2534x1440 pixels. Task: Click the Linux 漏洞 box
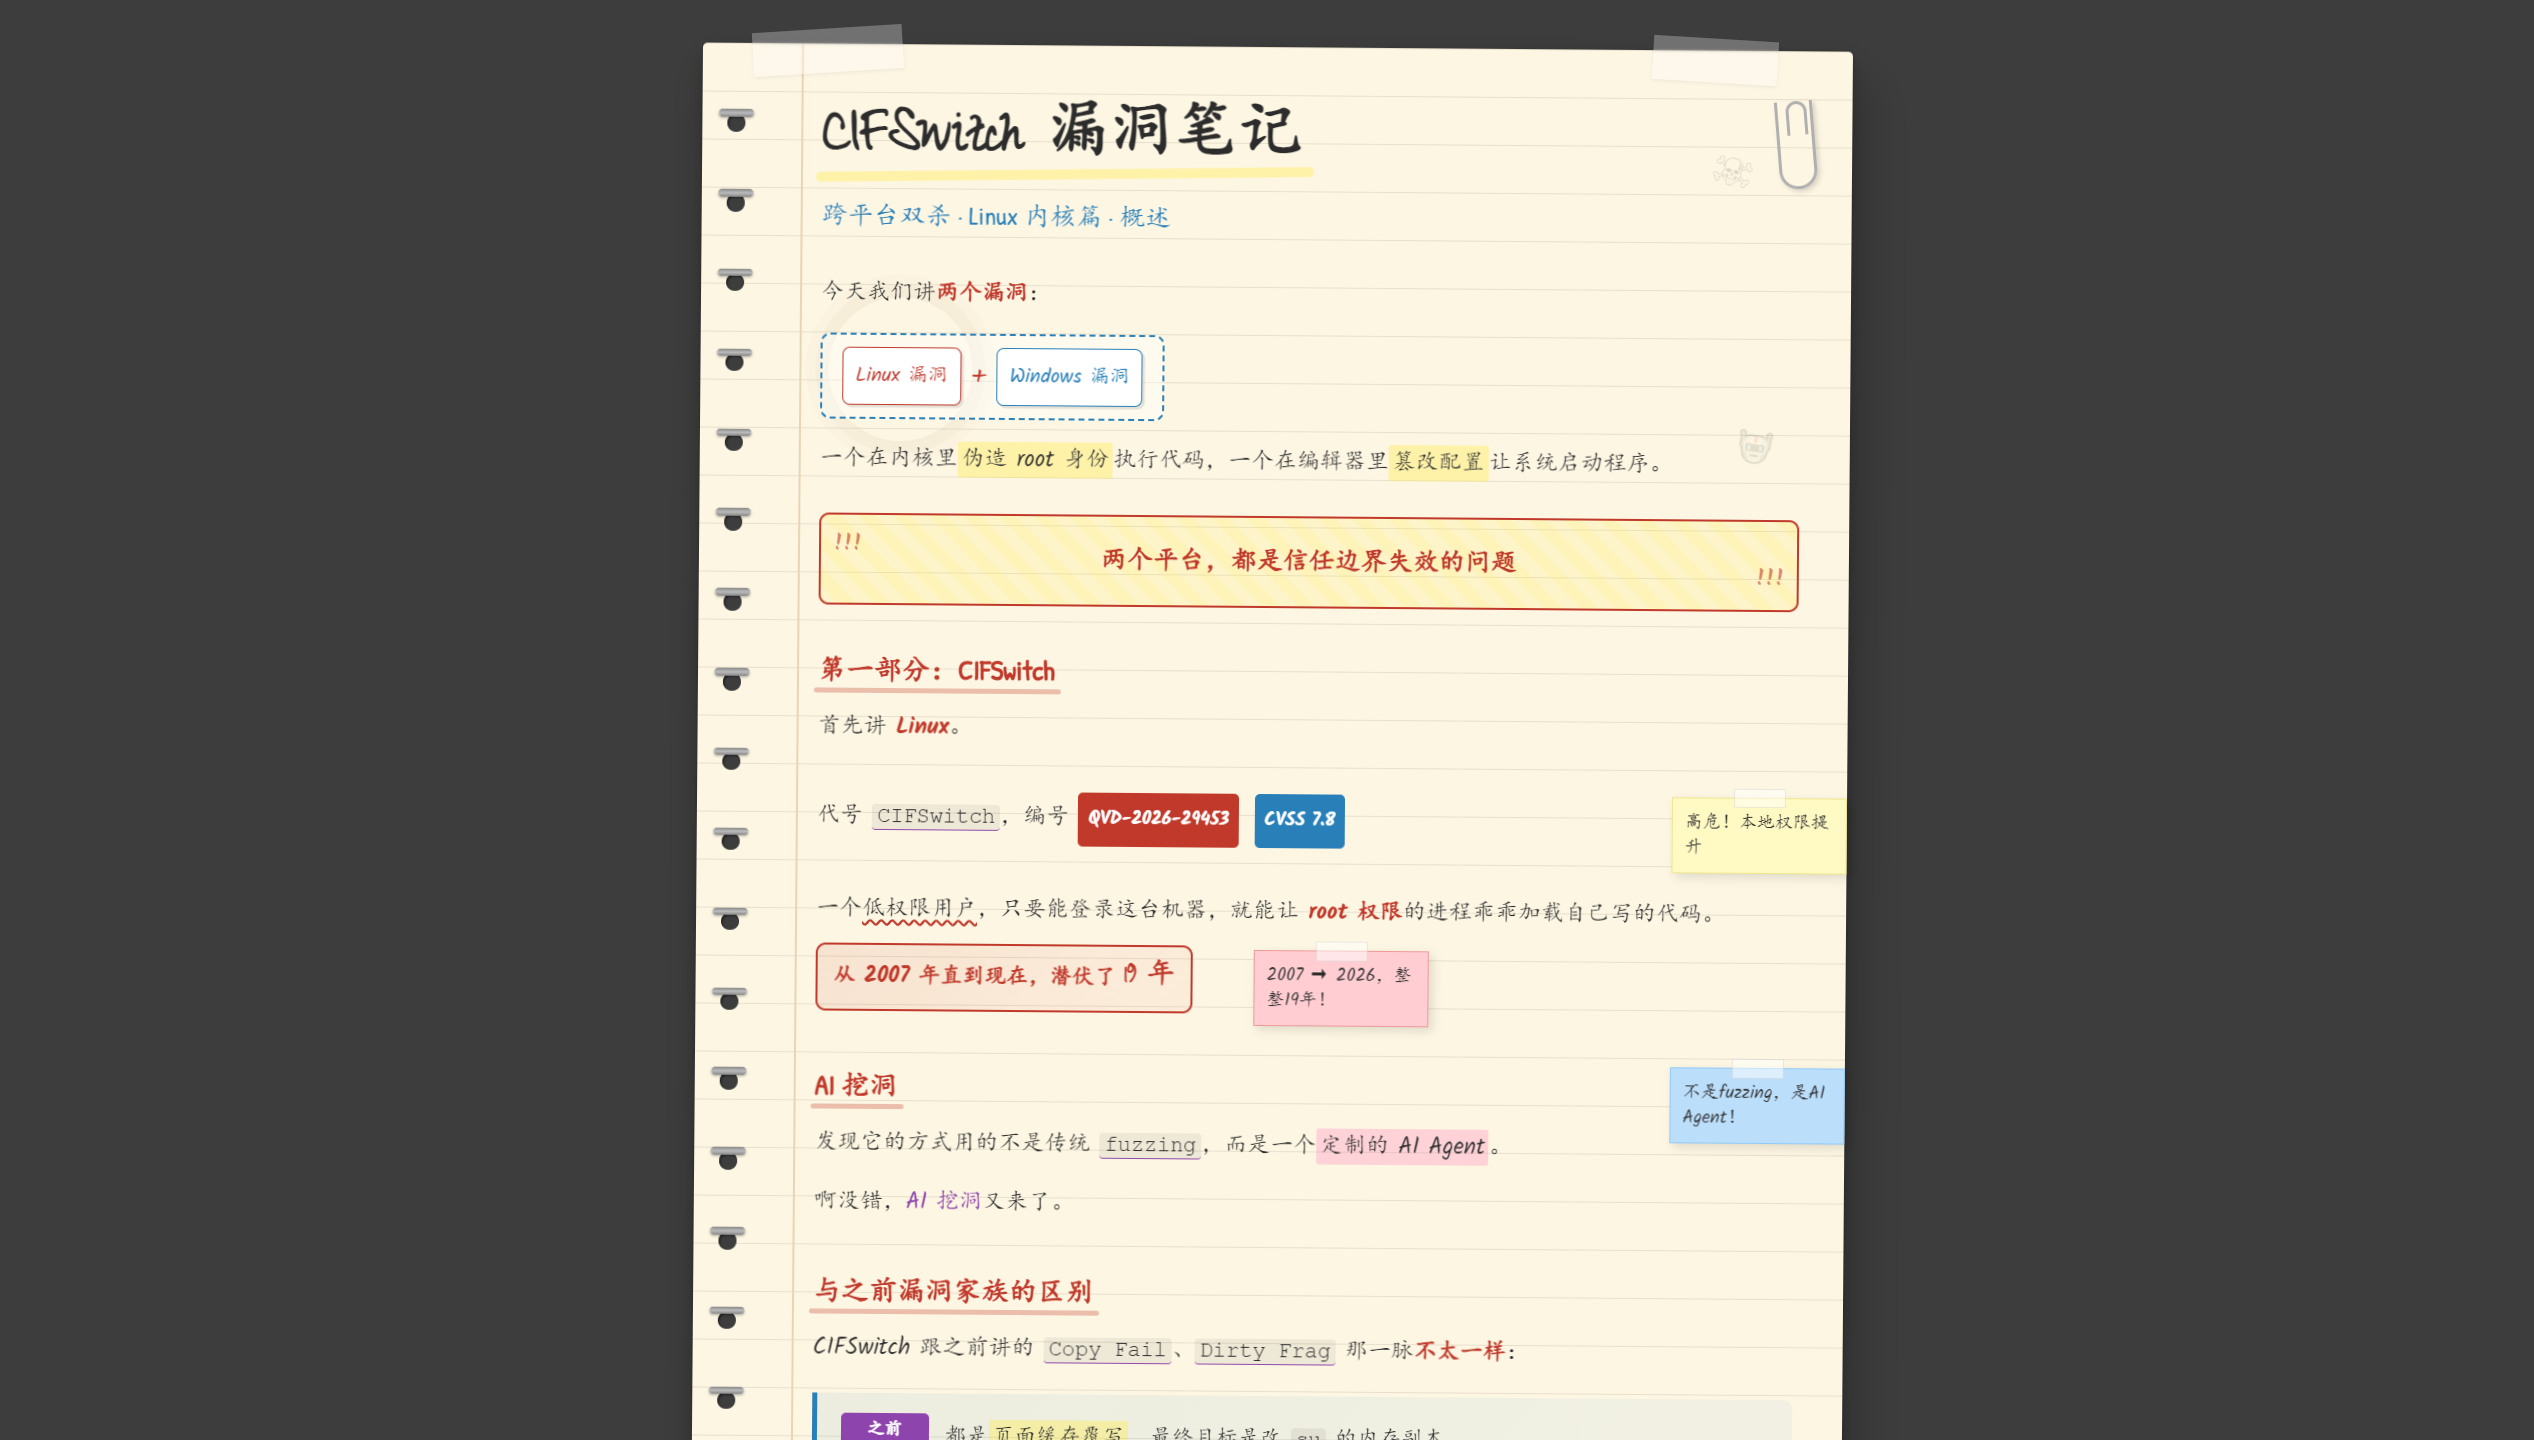[901, 375]
